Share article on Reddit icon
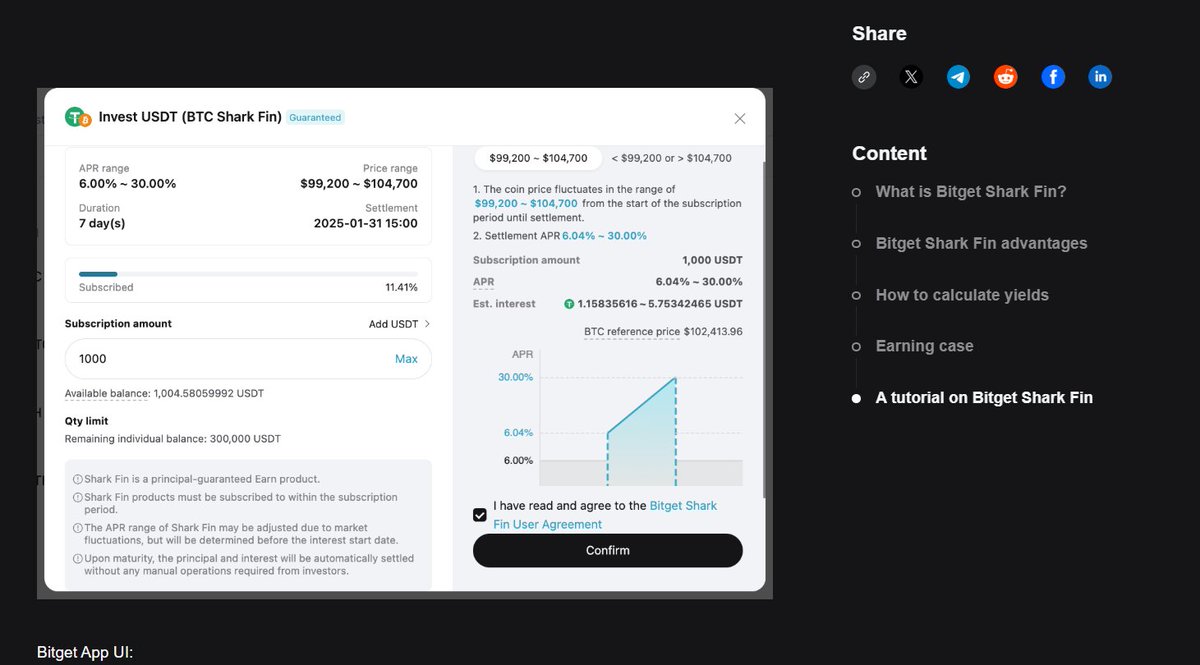The width and height of the screenshot is (1200, 665). click(1006, 77)
